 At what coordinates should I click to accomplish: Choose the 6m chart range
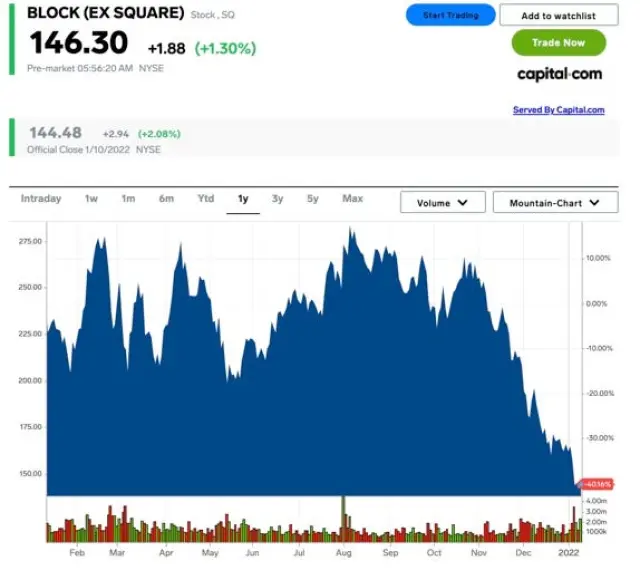click(166, 199)
